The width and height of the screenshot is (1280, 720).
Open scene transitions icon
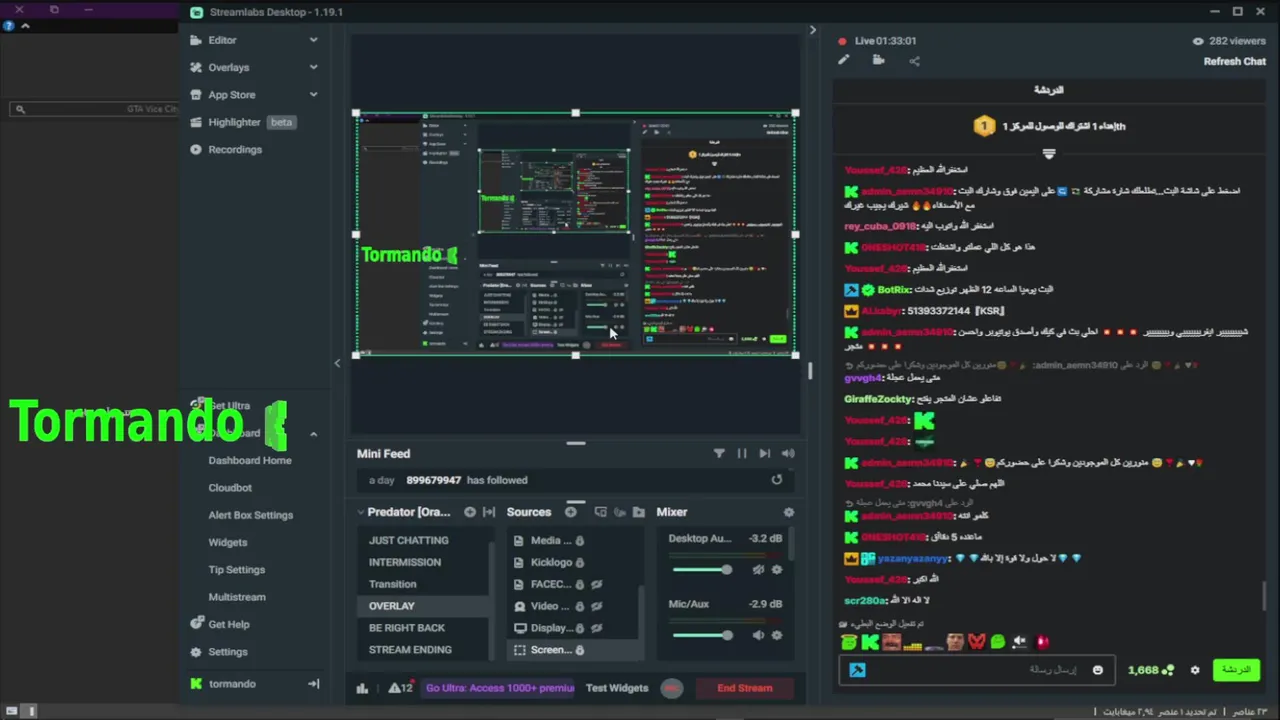click(489, 512)
